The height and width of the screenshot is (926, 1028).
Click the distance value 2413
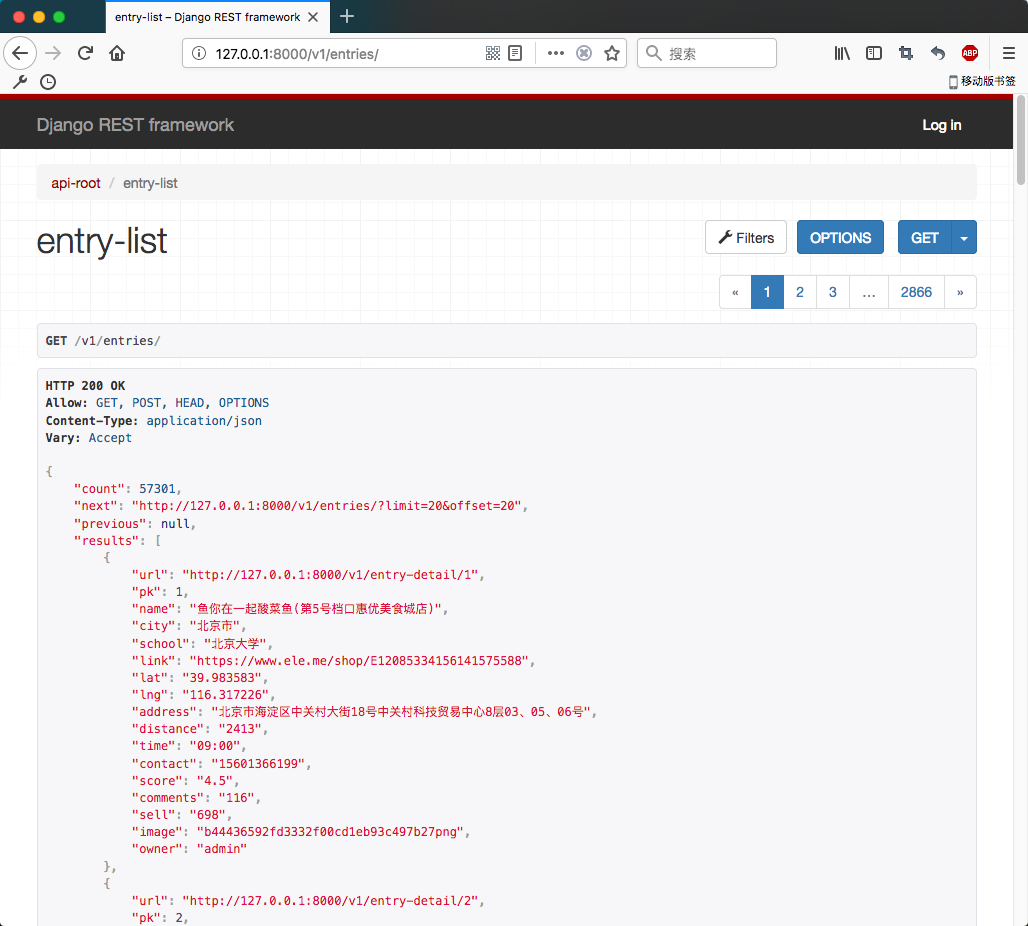240,729
